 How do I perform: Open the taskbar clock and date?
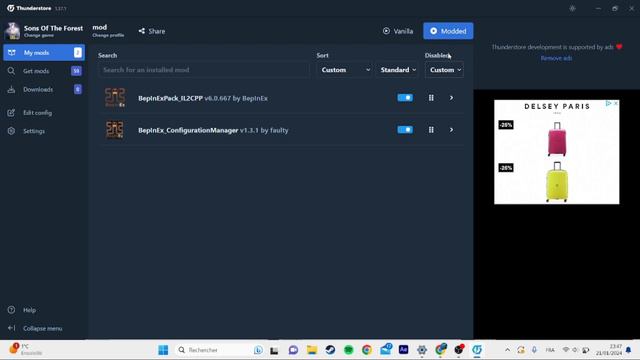click(x=609, y=350)
